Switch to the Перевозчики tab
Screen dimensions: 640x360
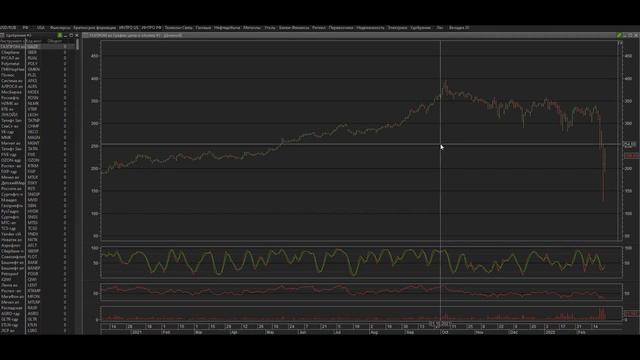point(341,28)
